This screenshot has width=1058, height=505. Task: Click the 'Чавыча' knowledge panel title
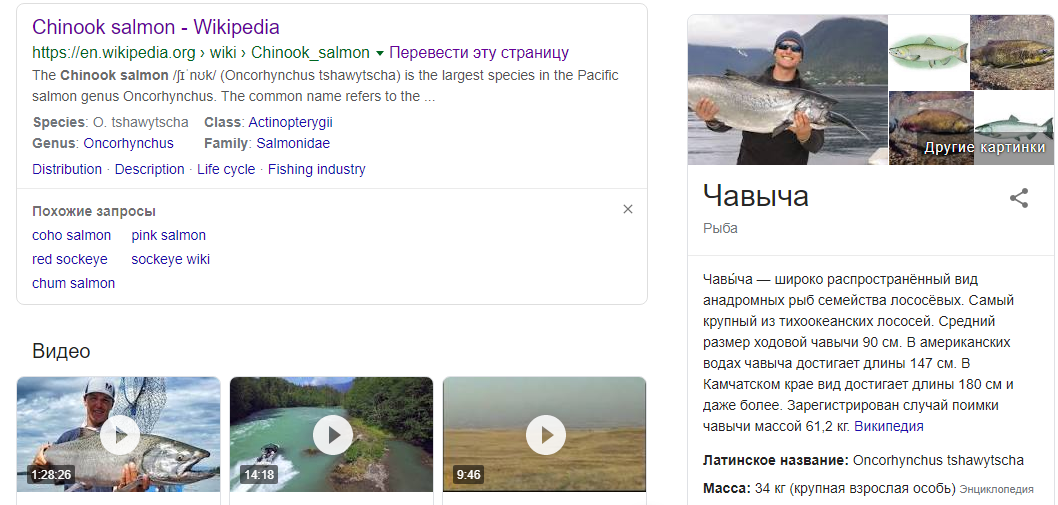click(x=756, y=196)
